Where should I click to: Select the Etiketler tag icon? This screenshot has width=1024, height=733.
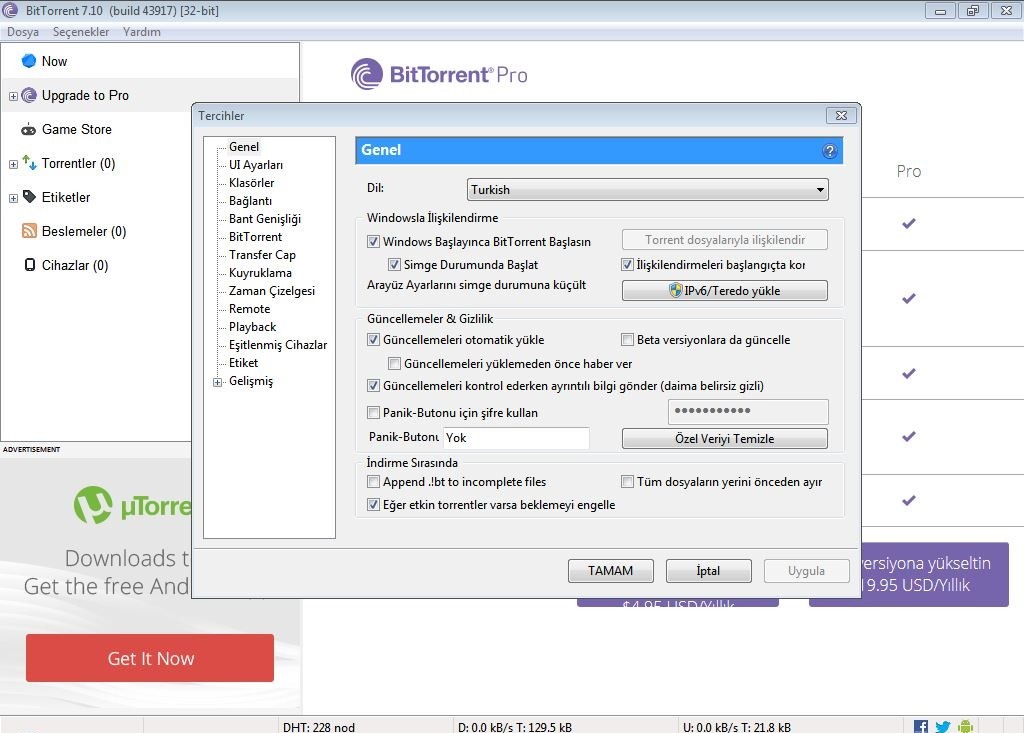(29, 197)
